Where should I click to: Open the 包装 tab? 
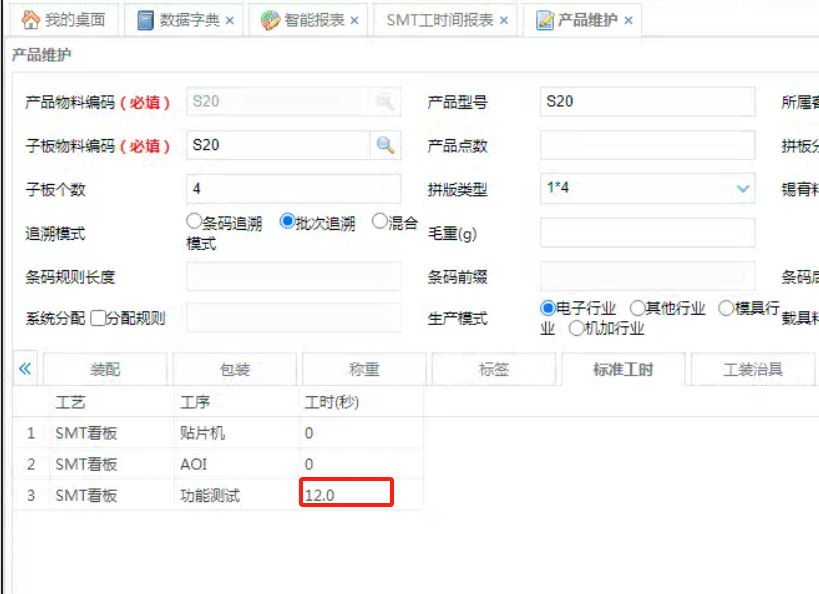coord(235,369)
